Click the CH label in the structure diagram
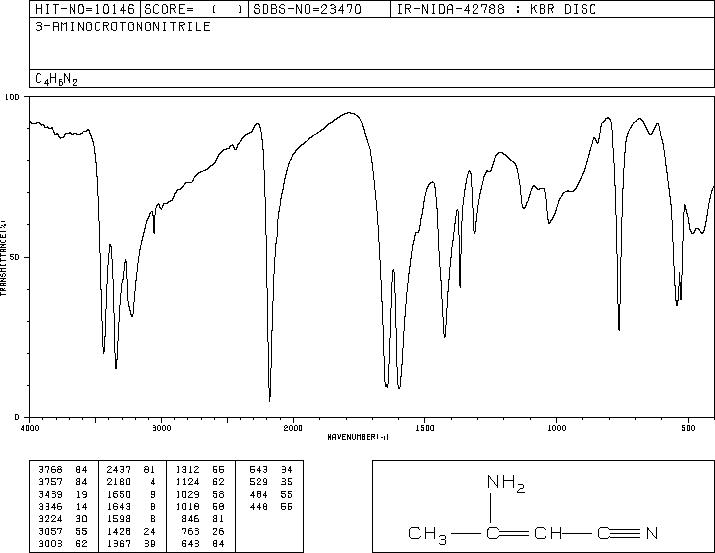Image resolution: width=715 pixels, height=553 pixels. point(548,533)
